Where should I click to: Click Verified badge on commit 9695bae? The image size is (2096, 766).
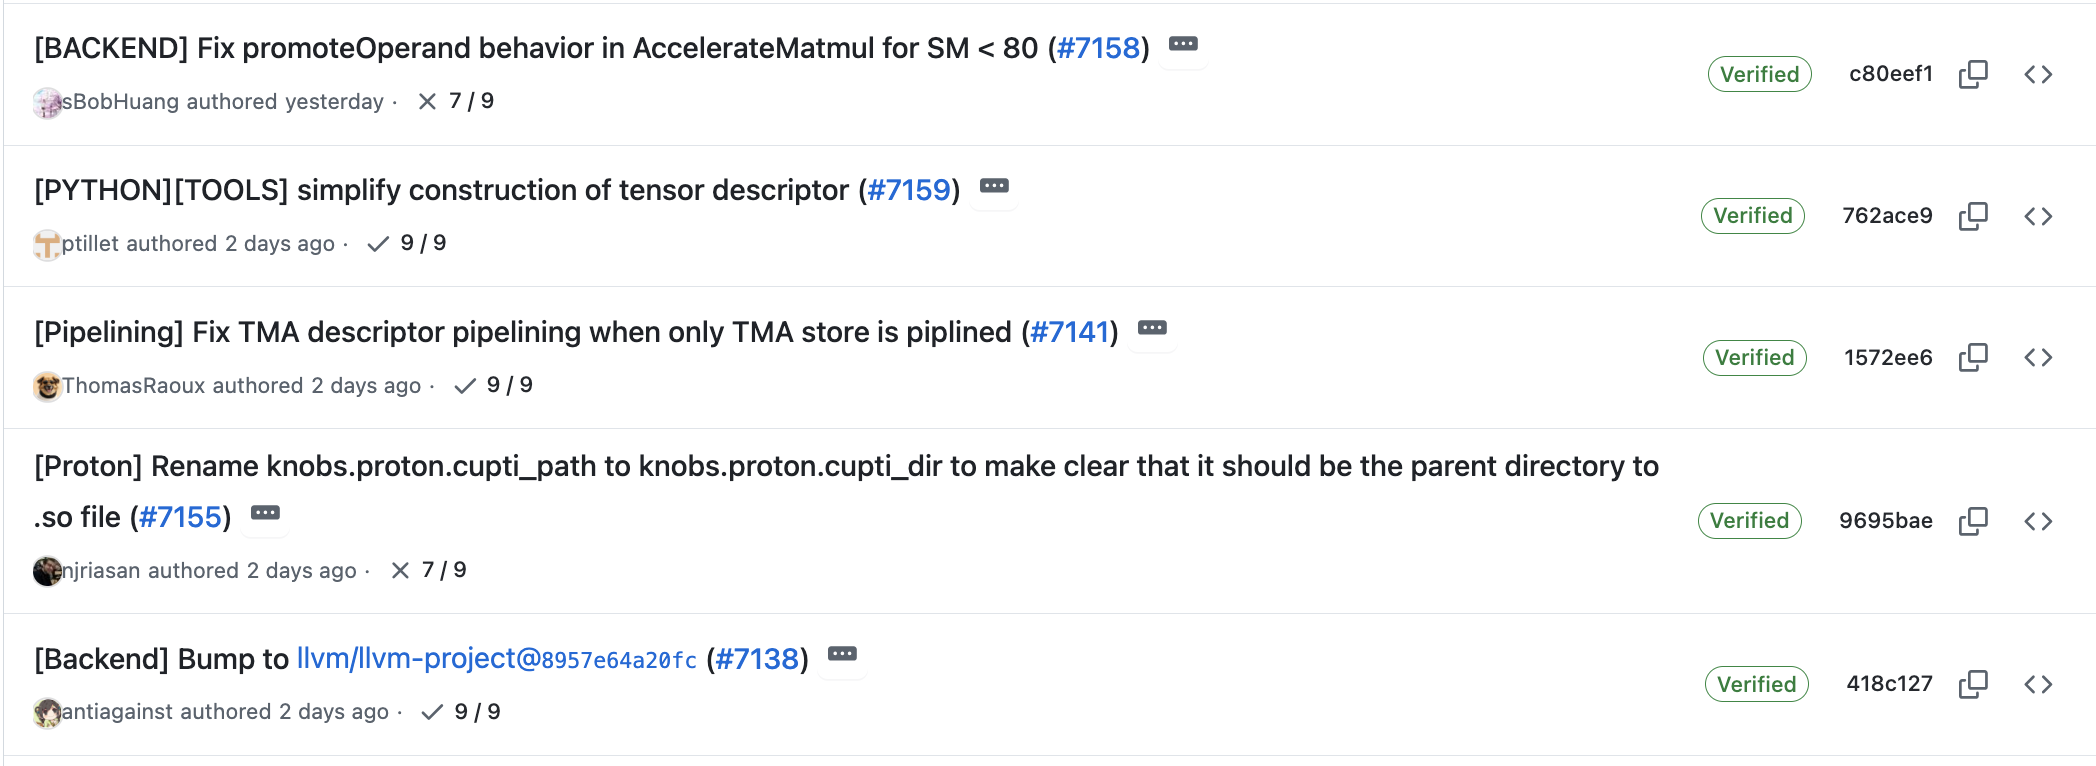[1749, 521]
